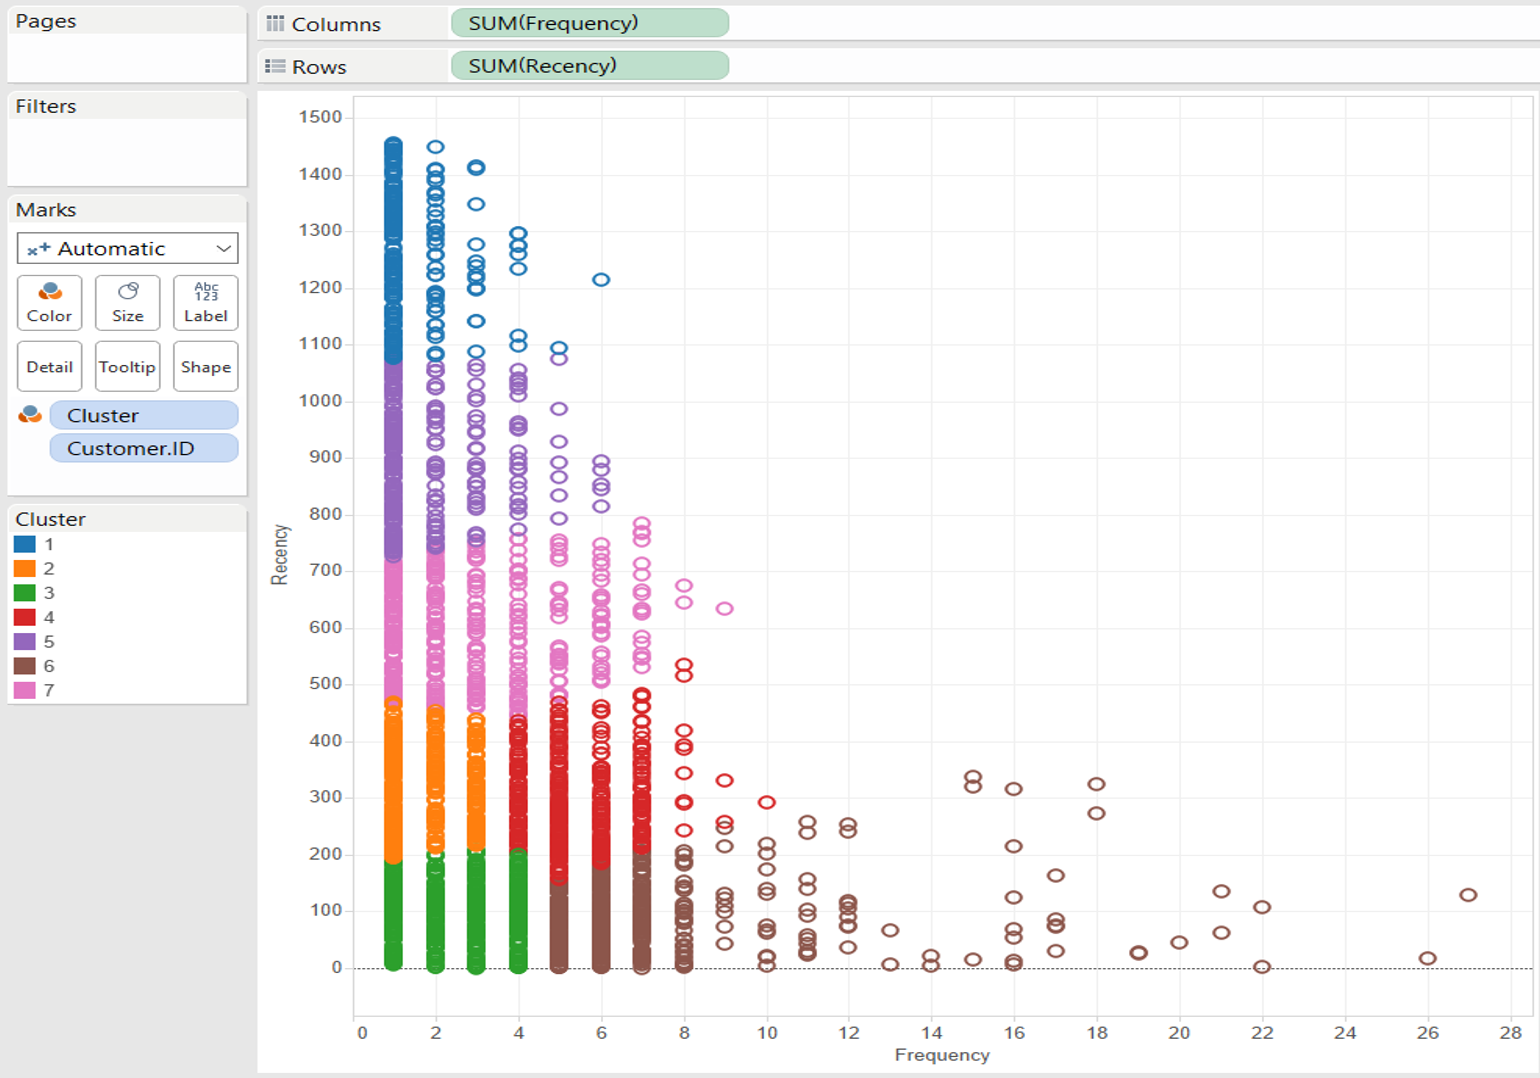Viewport: 1540px width, 1078px height.
Task: Click the Size marks card button
Action: tap(127, 302)
